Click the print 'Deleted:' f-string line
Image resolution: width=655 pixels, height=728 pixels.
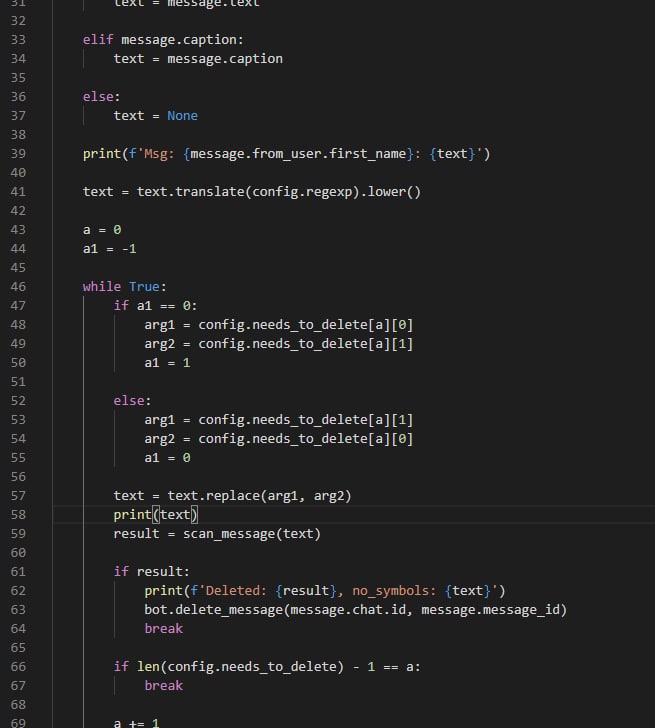point(325,591)
